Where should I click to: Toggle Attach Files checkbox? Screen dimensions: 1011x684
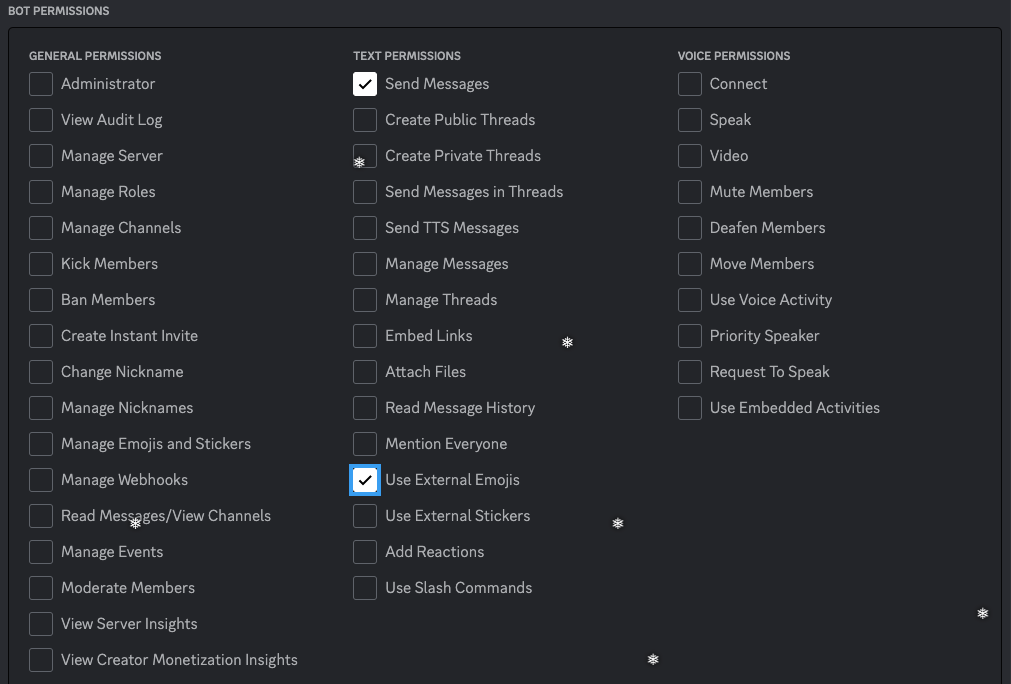(x=364, y=372)
